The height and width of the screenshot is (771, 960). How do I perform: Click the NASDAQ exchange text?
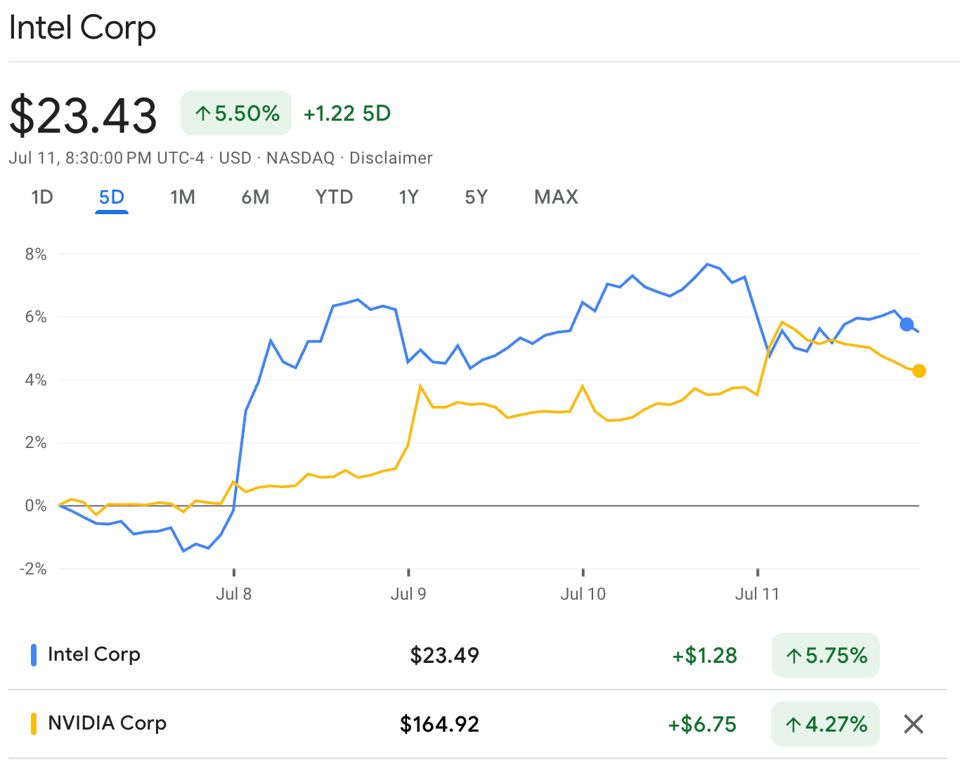pyautogui.click(x=301, y=158)
